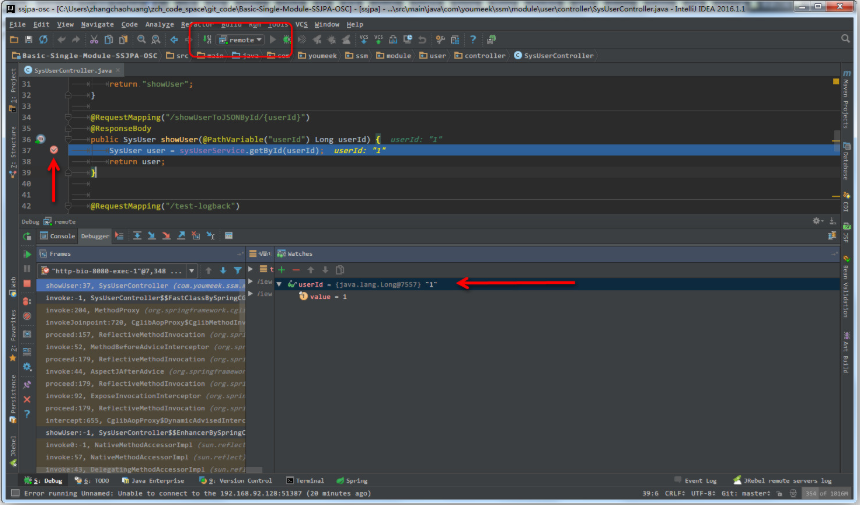This screenshot has width=860, height=505.
Task: Run the remote configuration with green arrow
Action: tap(273, 39)
